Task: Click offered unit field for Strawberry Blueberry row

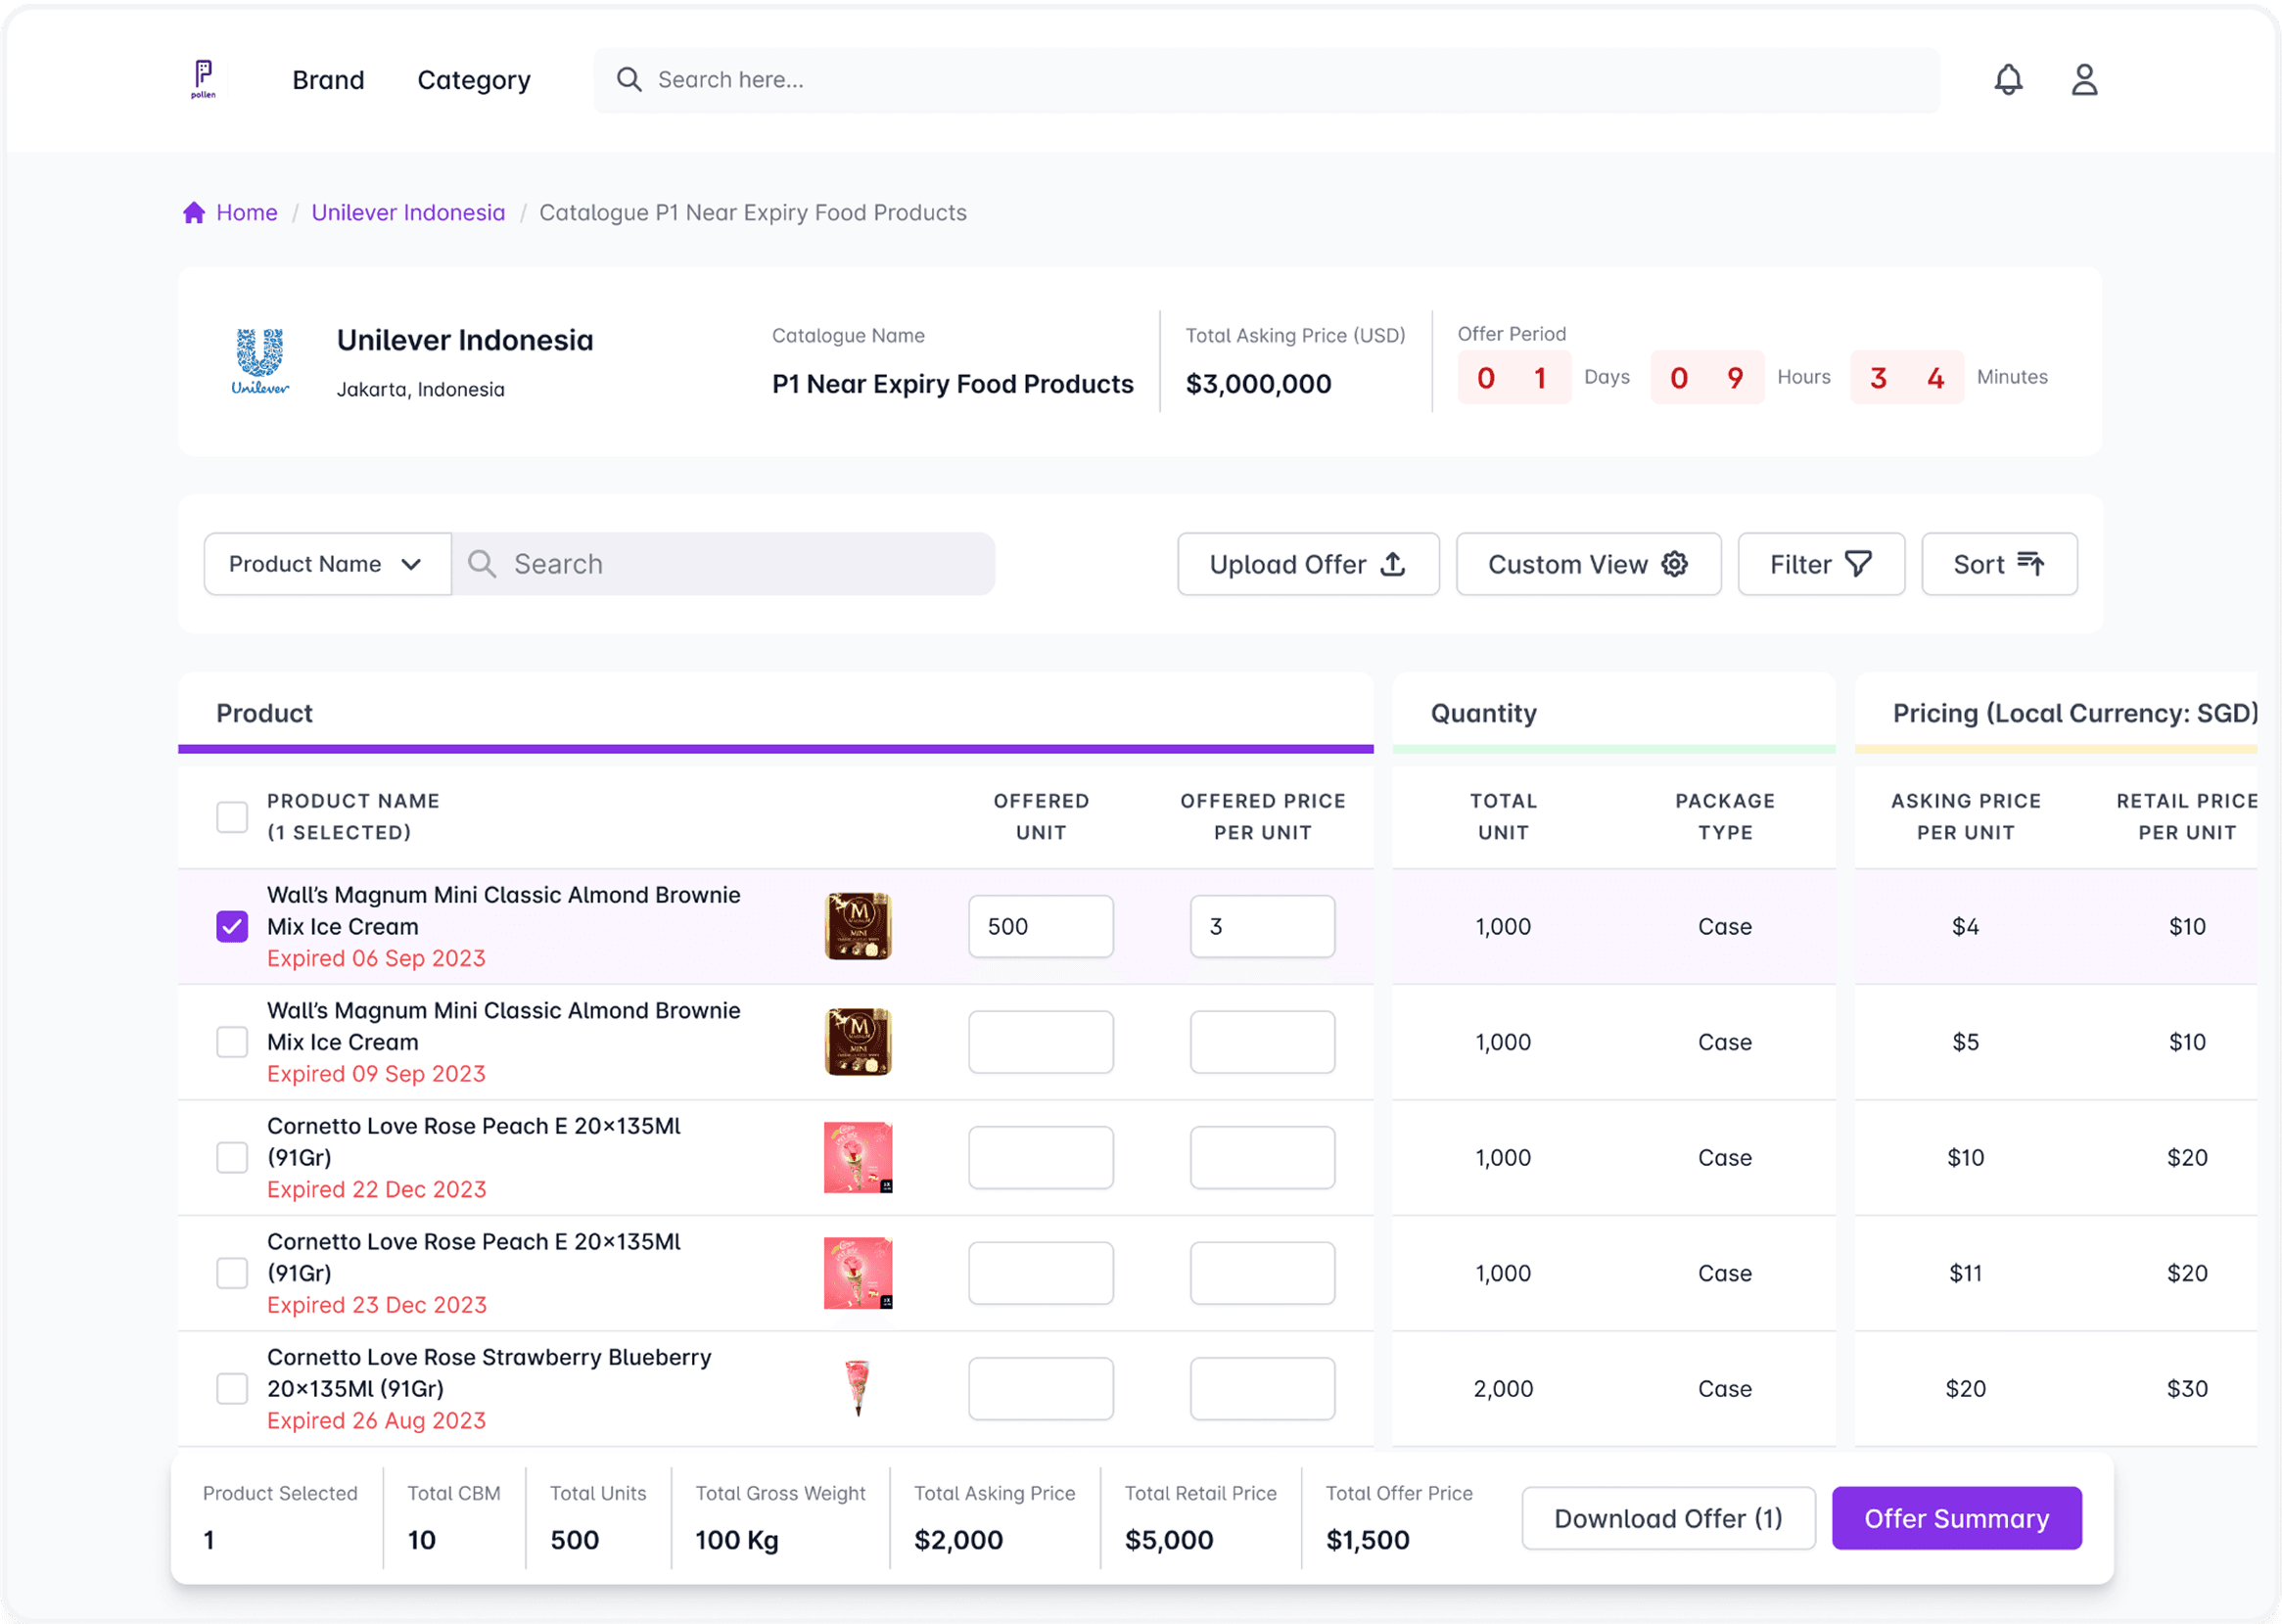Action: pyautogui.click(x=1040, y=1389)
